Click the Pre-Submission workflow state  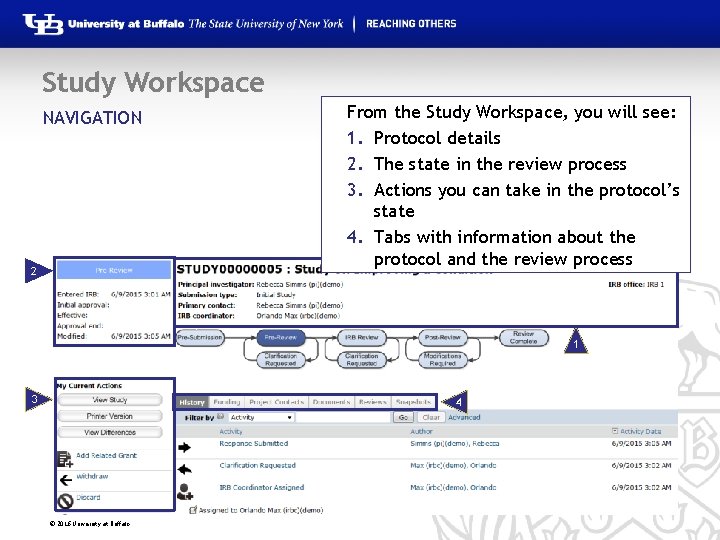click(x=200, y=338)
